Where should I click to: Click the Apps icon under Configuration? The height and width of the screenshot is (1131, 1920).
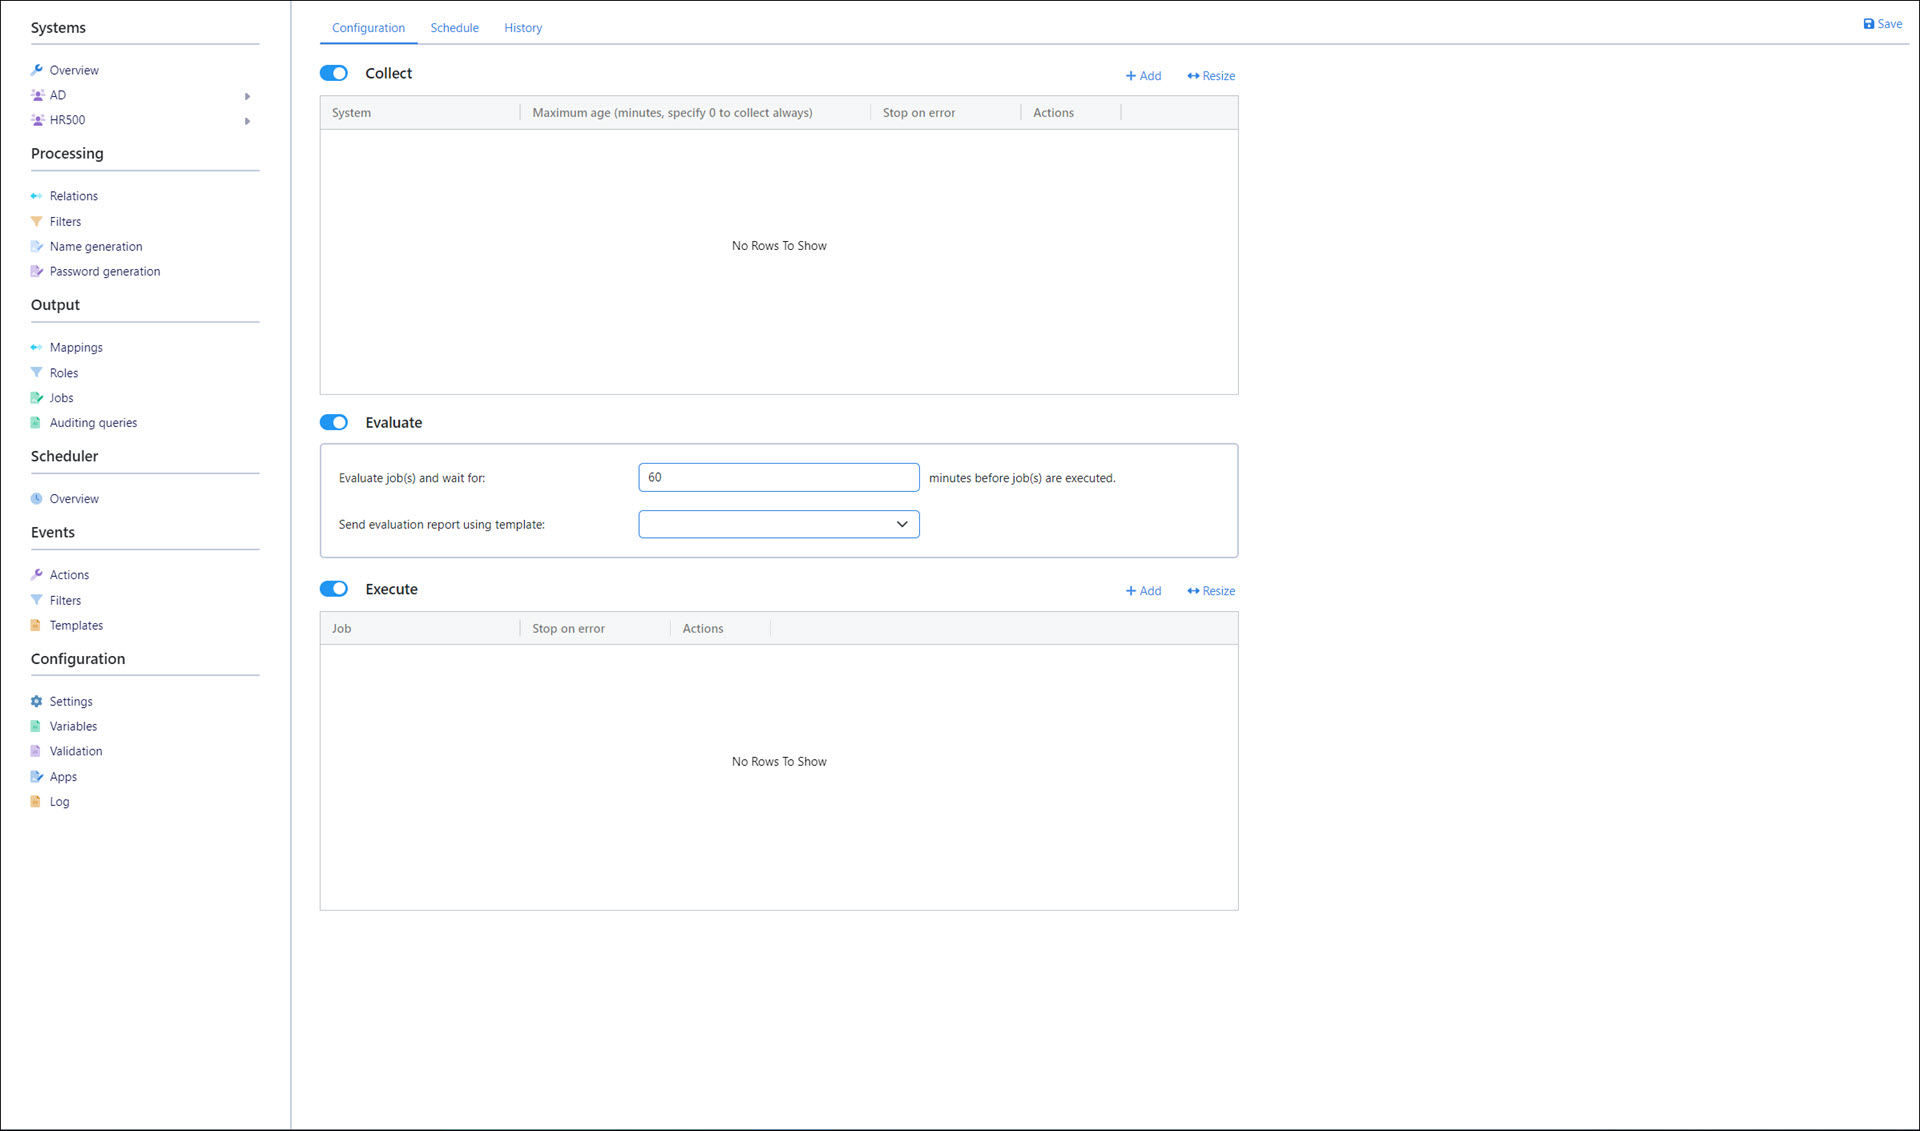(x=37, y=777)
